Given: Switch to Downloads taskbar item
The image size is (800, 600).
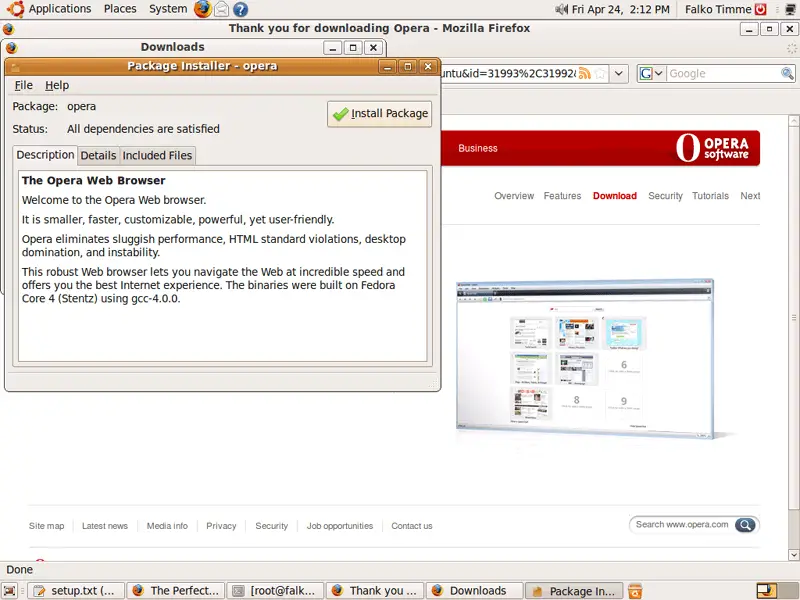Looking at the screenshot, I should [474, 591].
